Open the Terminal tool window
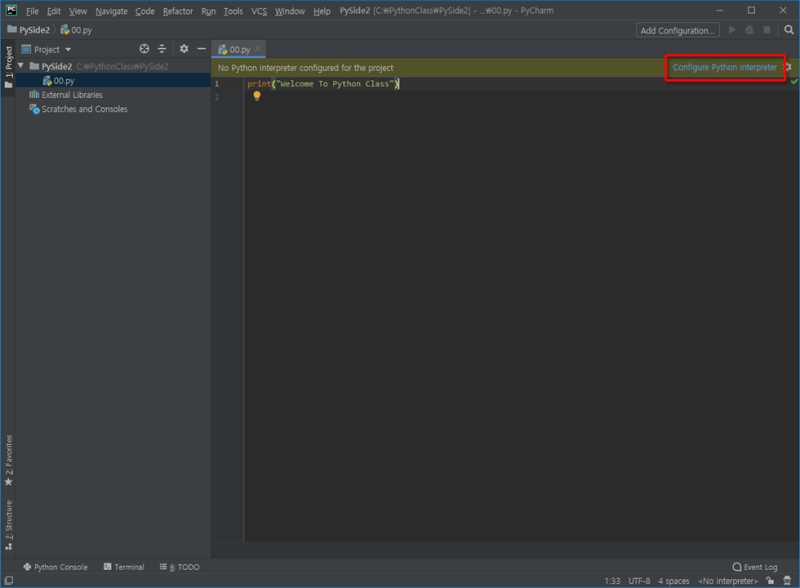 pyautogui.click(x=124, y=567)
